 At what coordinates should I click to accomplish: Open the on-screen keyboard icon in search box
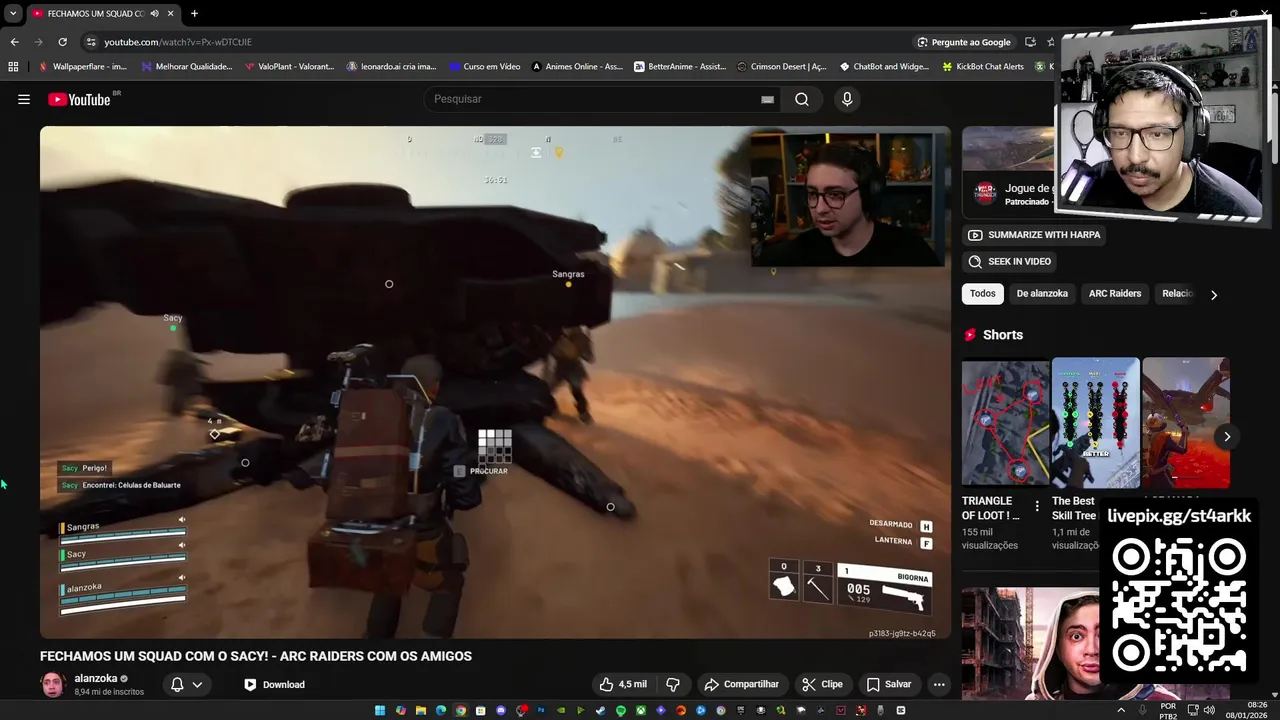(x=767, y=99)
